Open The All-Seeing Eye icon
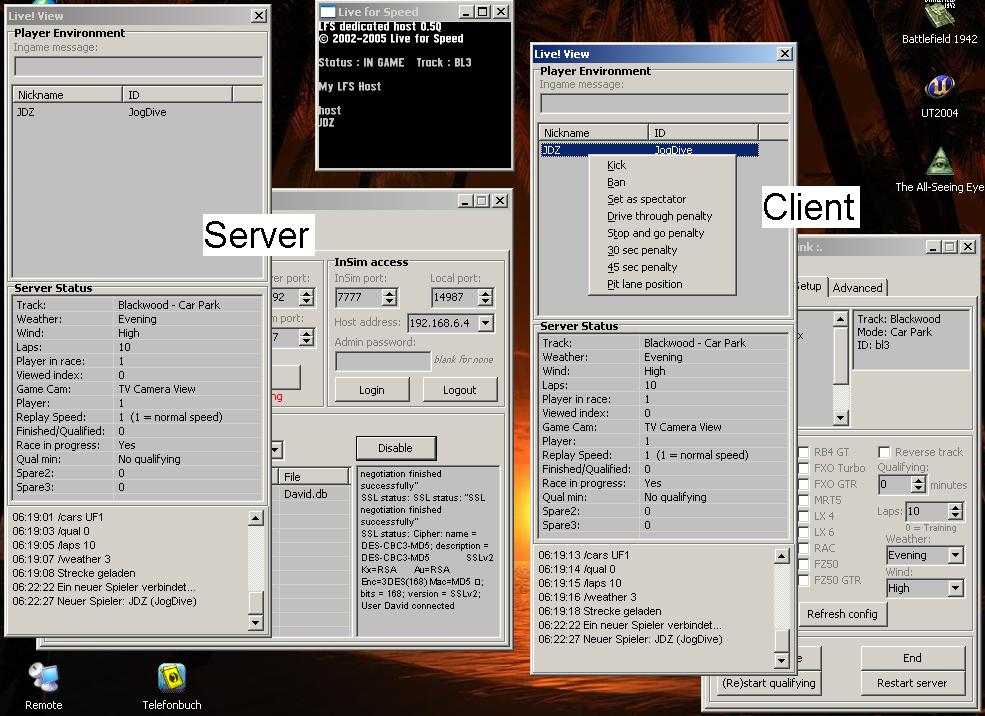The width and height of the screenshot is (985, 716). (939, 161)
